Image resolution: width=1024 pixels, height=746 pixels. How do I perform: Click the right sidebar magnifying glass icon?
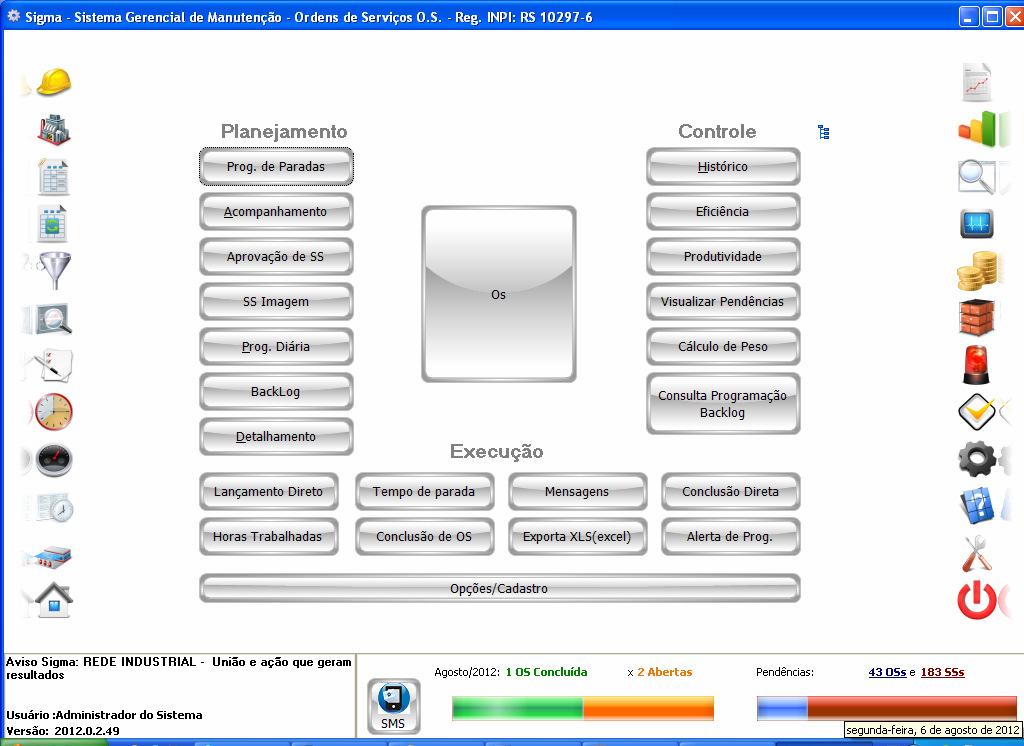coord(977,176)
